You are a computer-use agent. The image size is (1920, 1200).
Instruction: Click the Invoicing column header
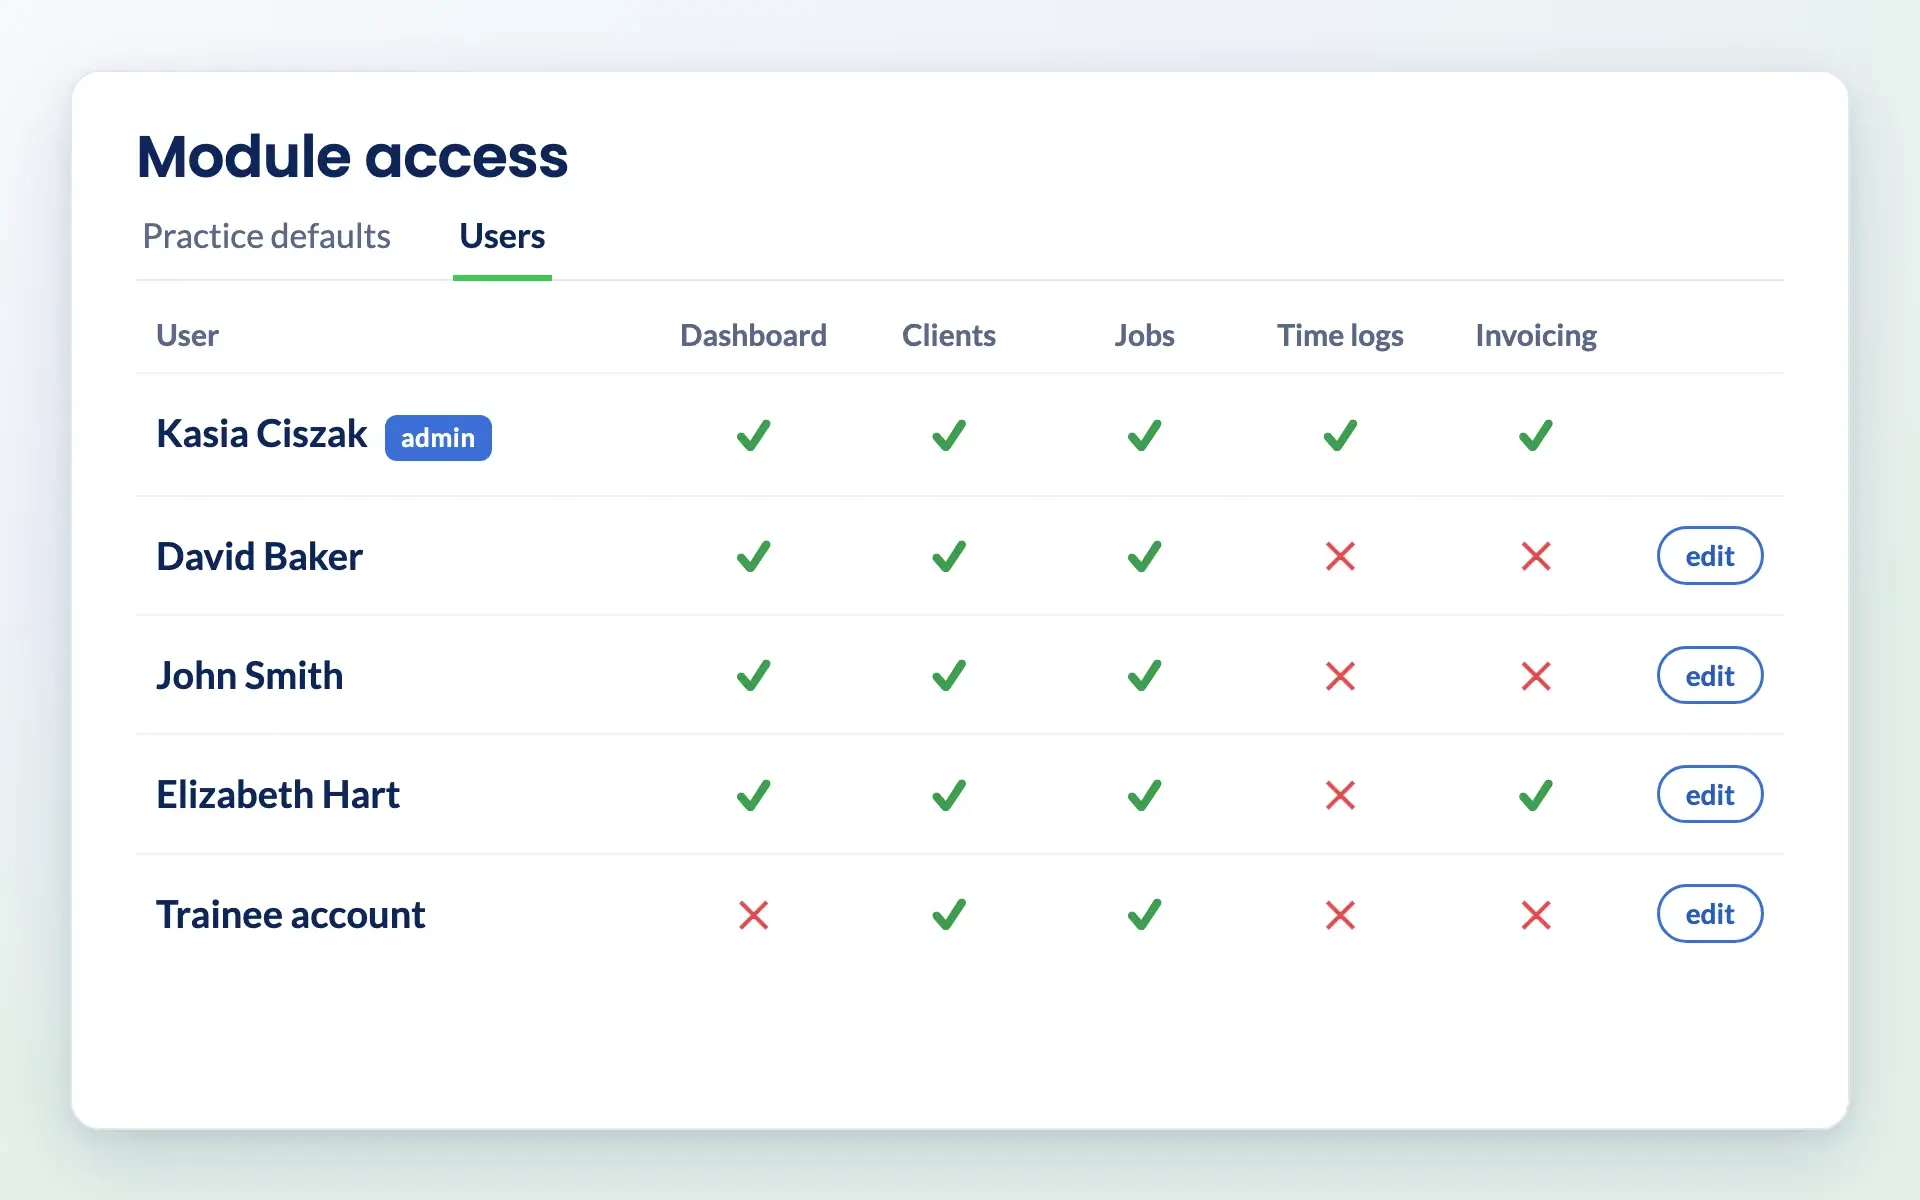(x=1536, y=336)
